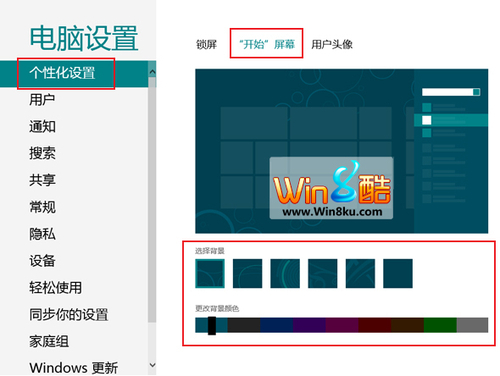500x376 pixels.
Task: Choose the fifth background pattern thumbnail
Action: (360, 273)
